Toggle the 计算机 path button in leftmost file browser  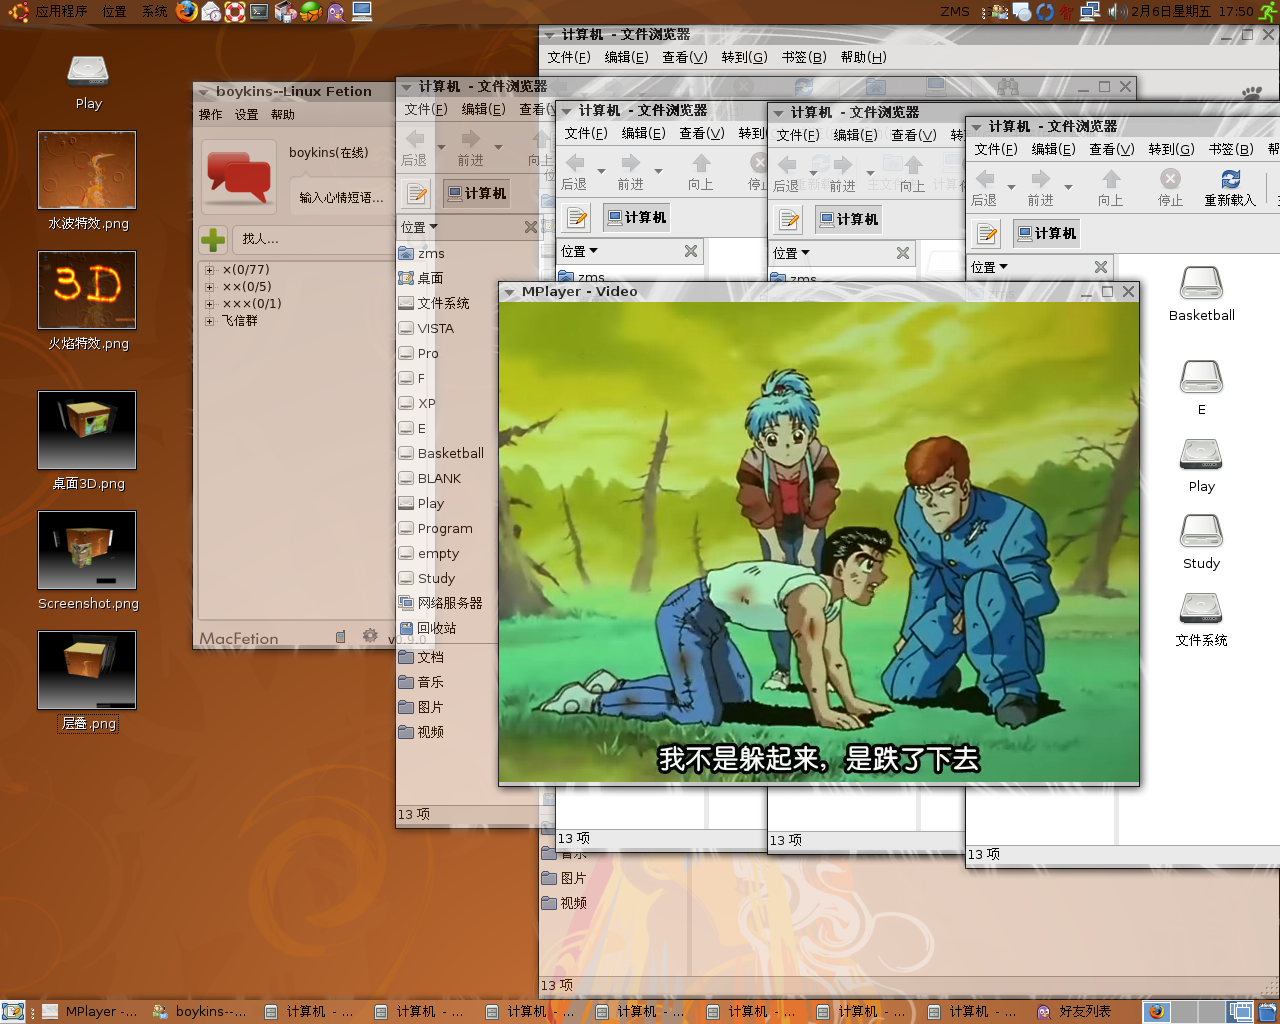point(476,193)
